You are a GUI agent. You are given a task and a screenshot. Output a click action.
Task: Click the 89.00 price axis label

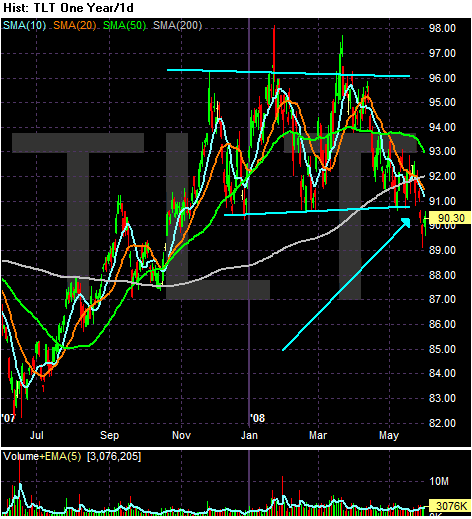pyautogui.click(x=442, y=250)
